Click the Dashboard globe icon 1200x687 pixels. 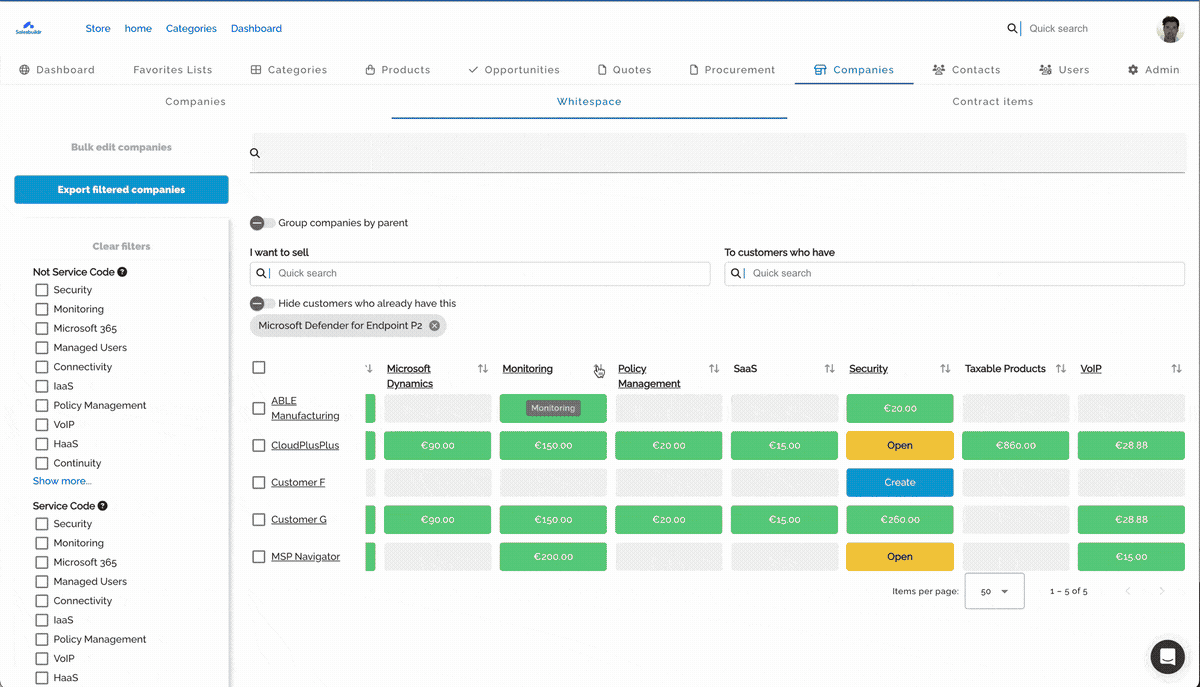(x=25, y=70)
